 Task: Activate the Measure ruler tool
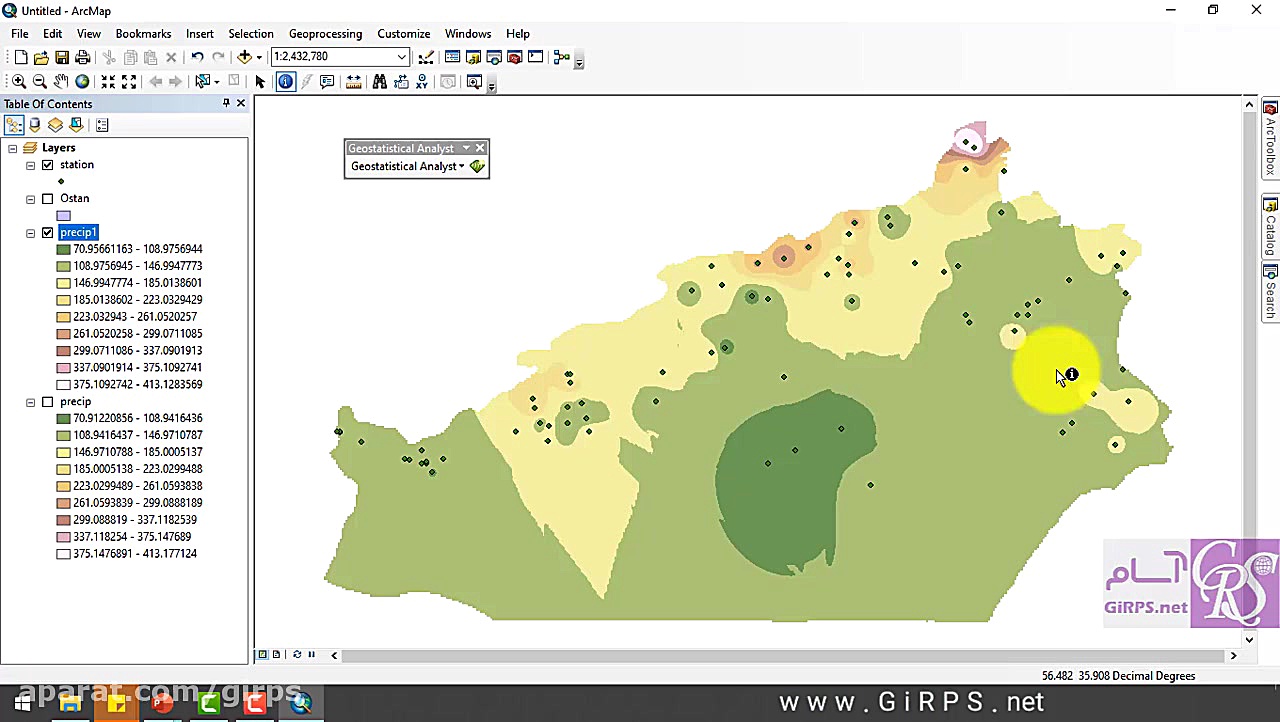tap(353, 82)
